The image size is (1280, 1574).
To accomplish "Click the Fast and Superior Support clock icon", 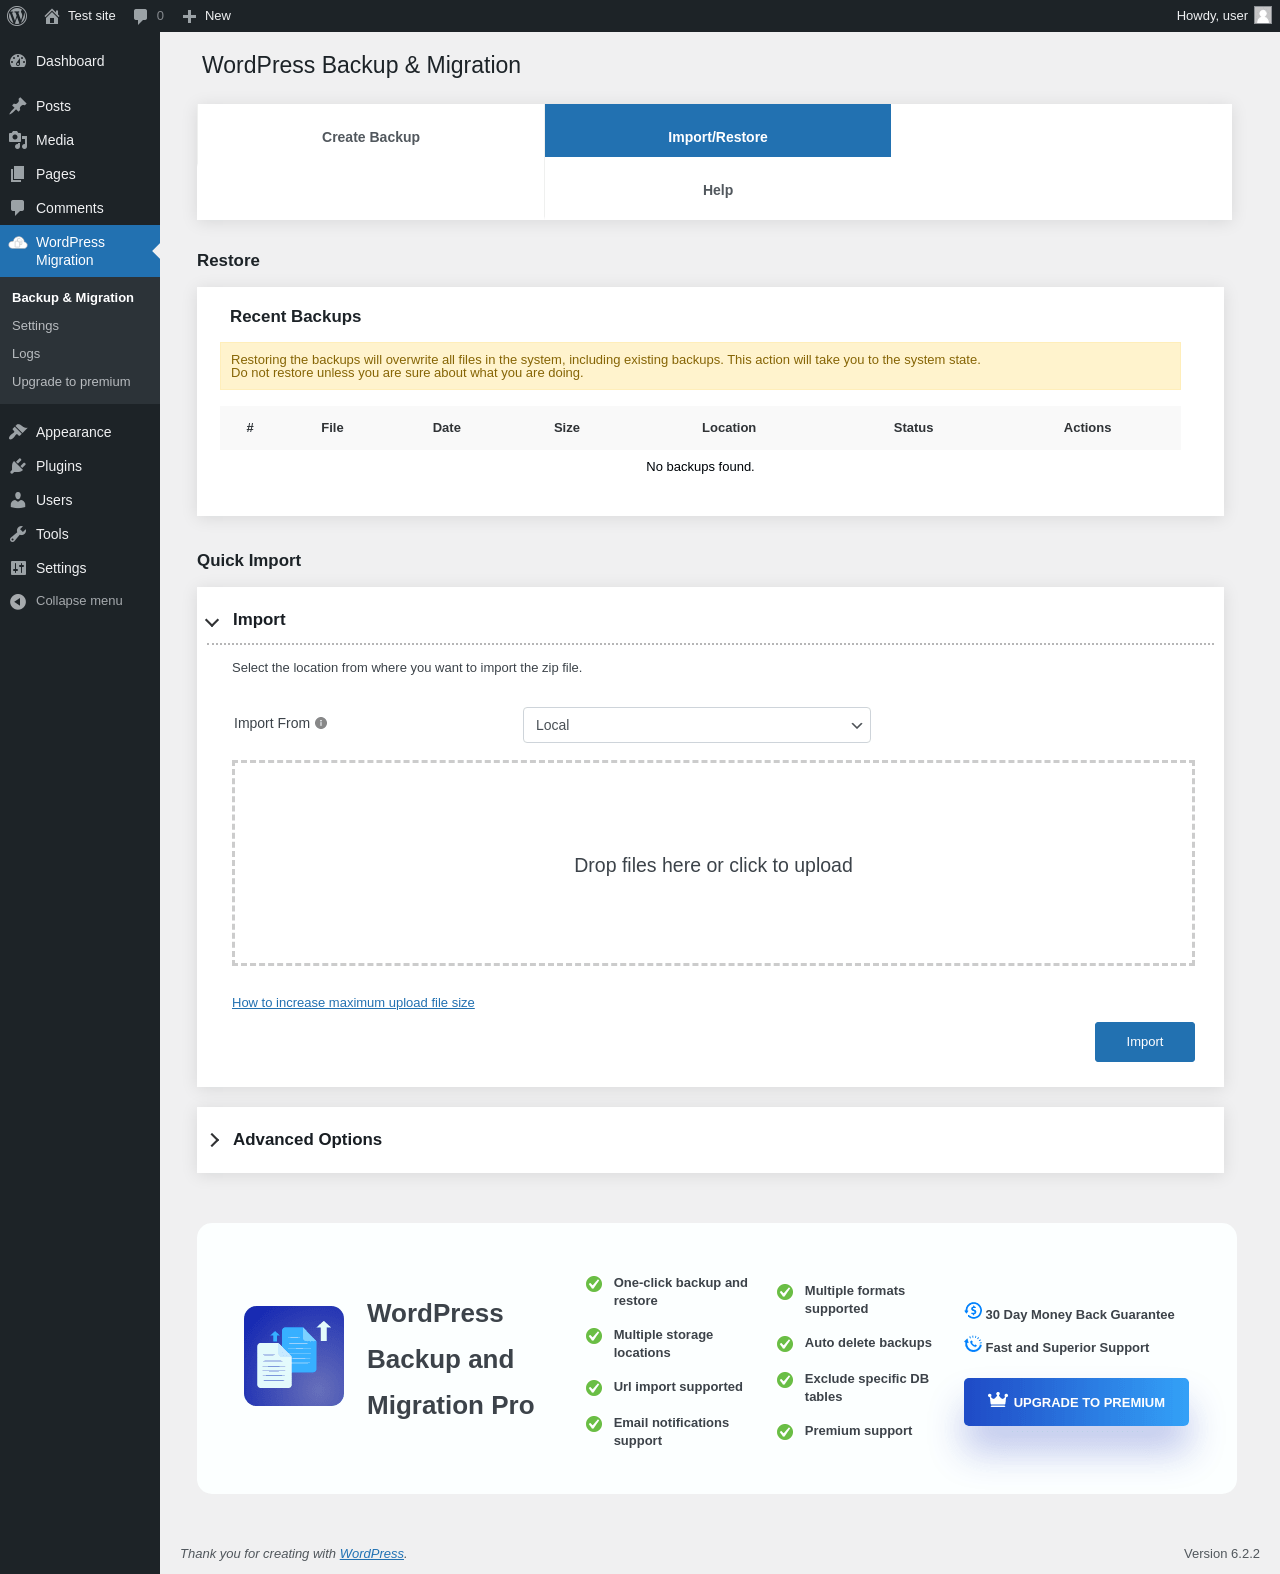I will 973,1345.
